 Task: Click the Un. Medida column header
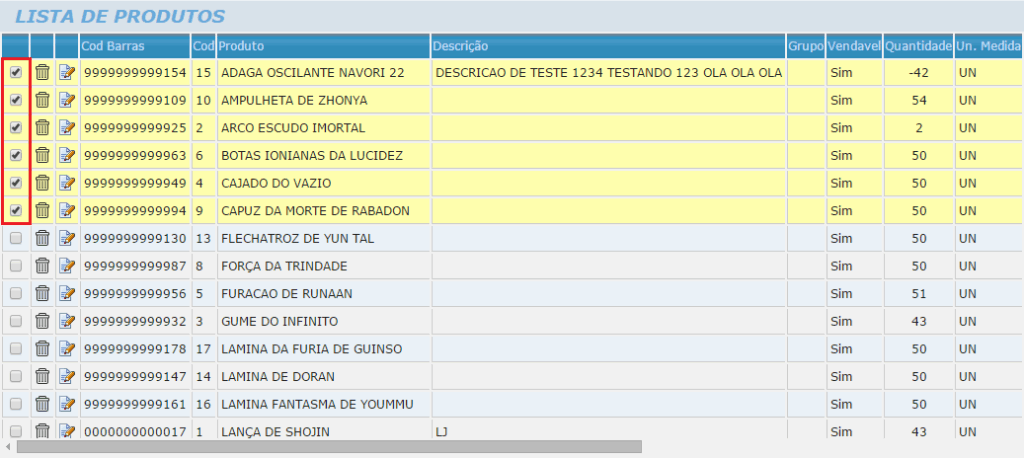click(x=989, y=46)
